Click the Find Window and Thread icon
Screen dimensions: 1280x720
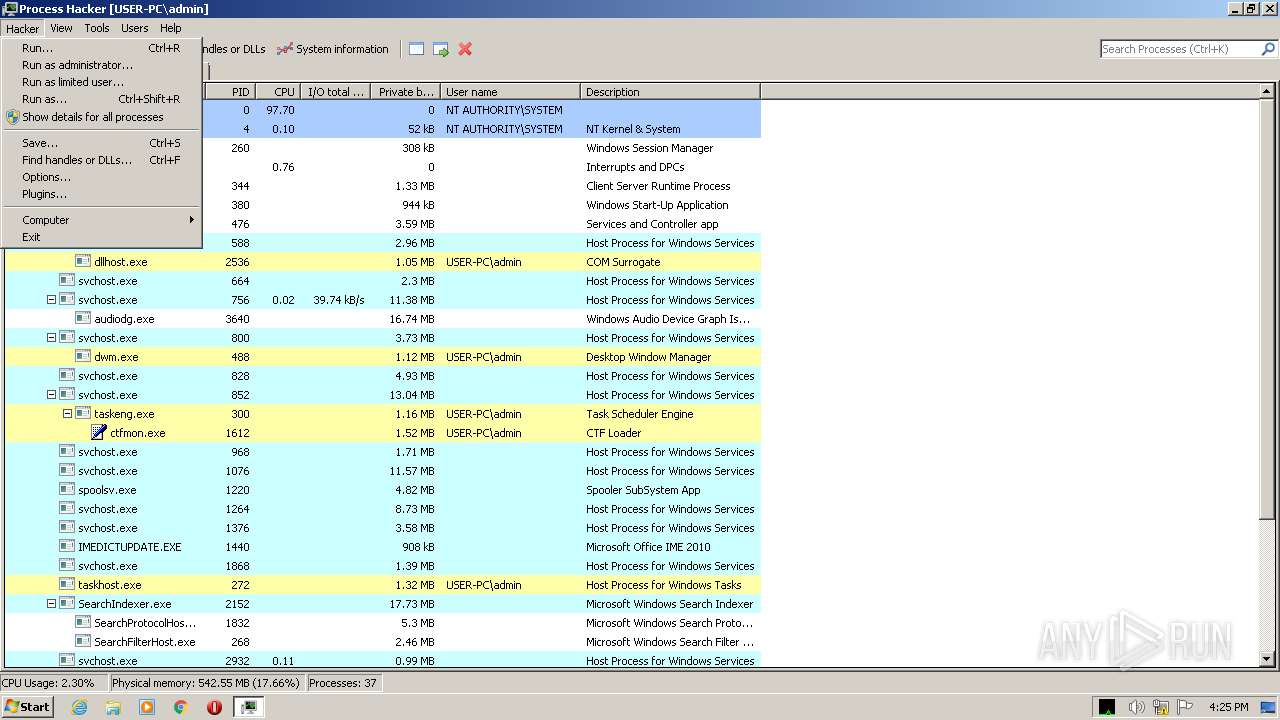click(x=441, y=49)
